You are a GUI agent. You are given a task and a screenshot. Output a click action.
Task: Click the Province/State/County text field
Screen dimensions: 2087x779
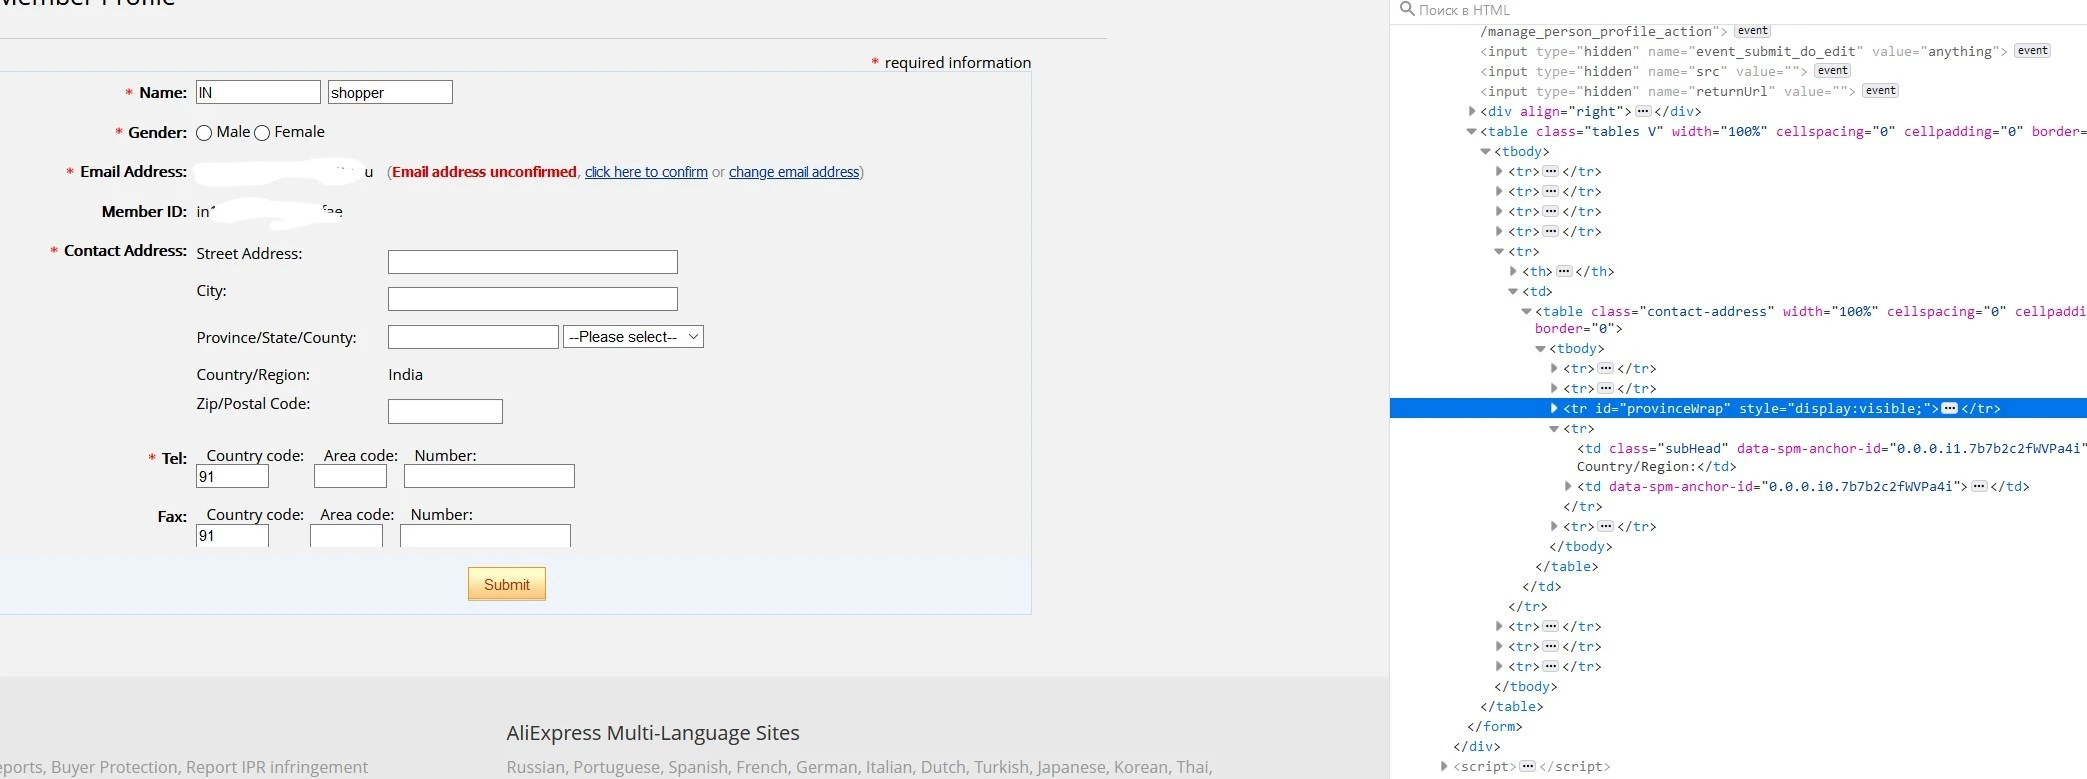tap(473, 337)
